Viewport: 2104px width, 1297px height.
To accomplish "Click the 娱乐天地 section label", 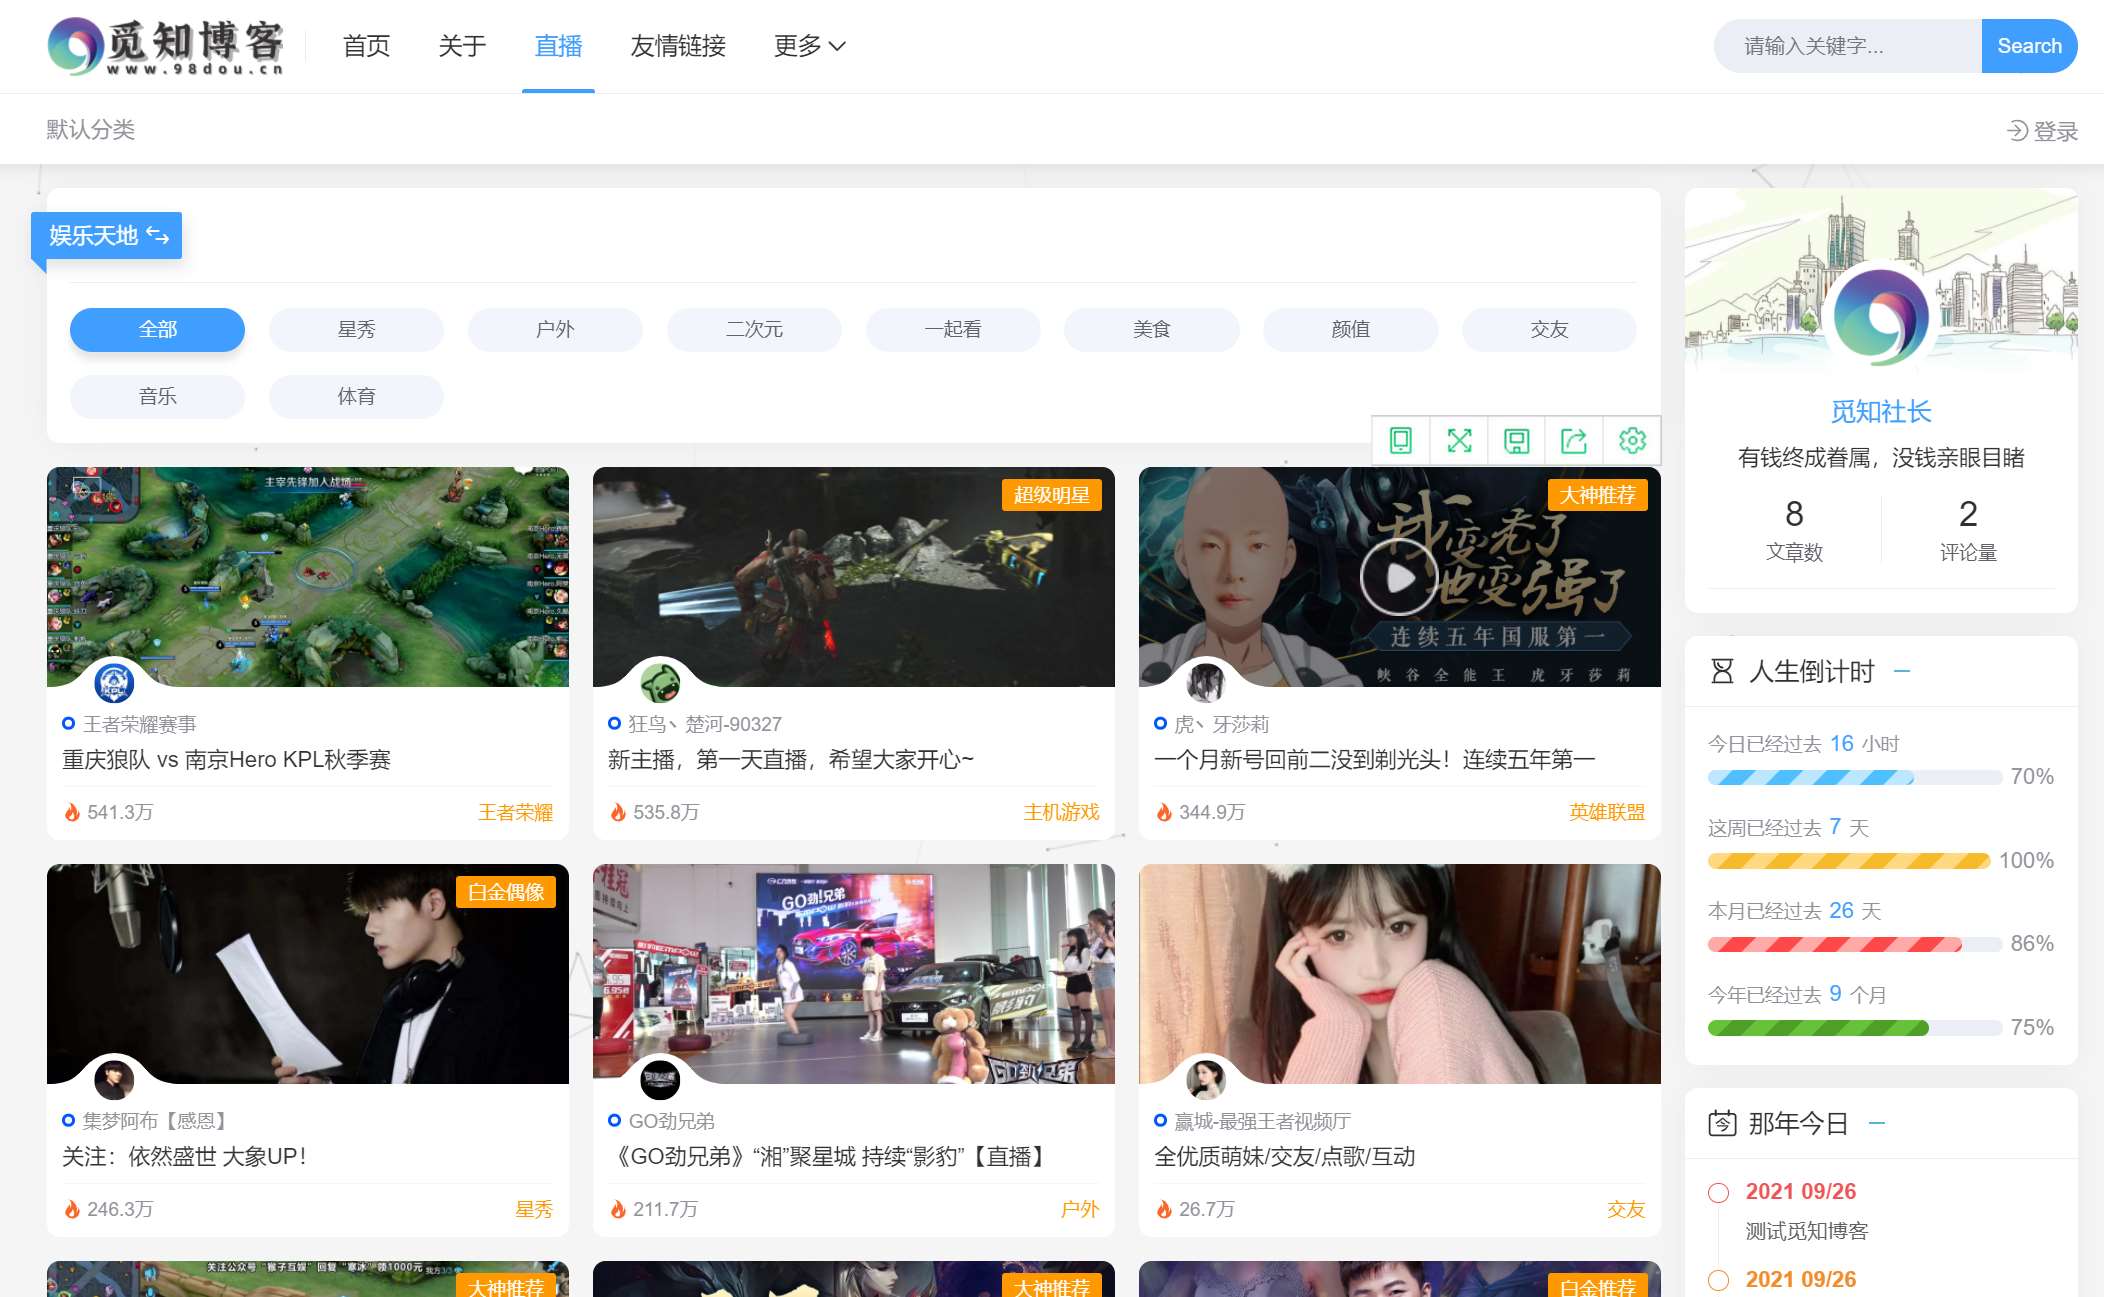I will click(93, 236).
